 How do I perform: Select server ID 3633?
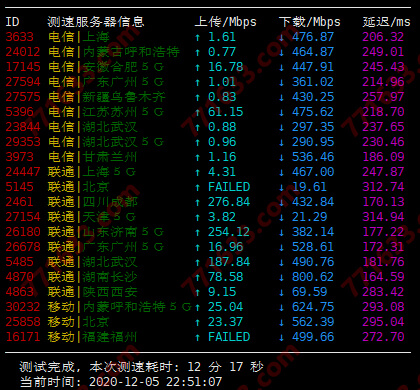(x=20, y=37)
